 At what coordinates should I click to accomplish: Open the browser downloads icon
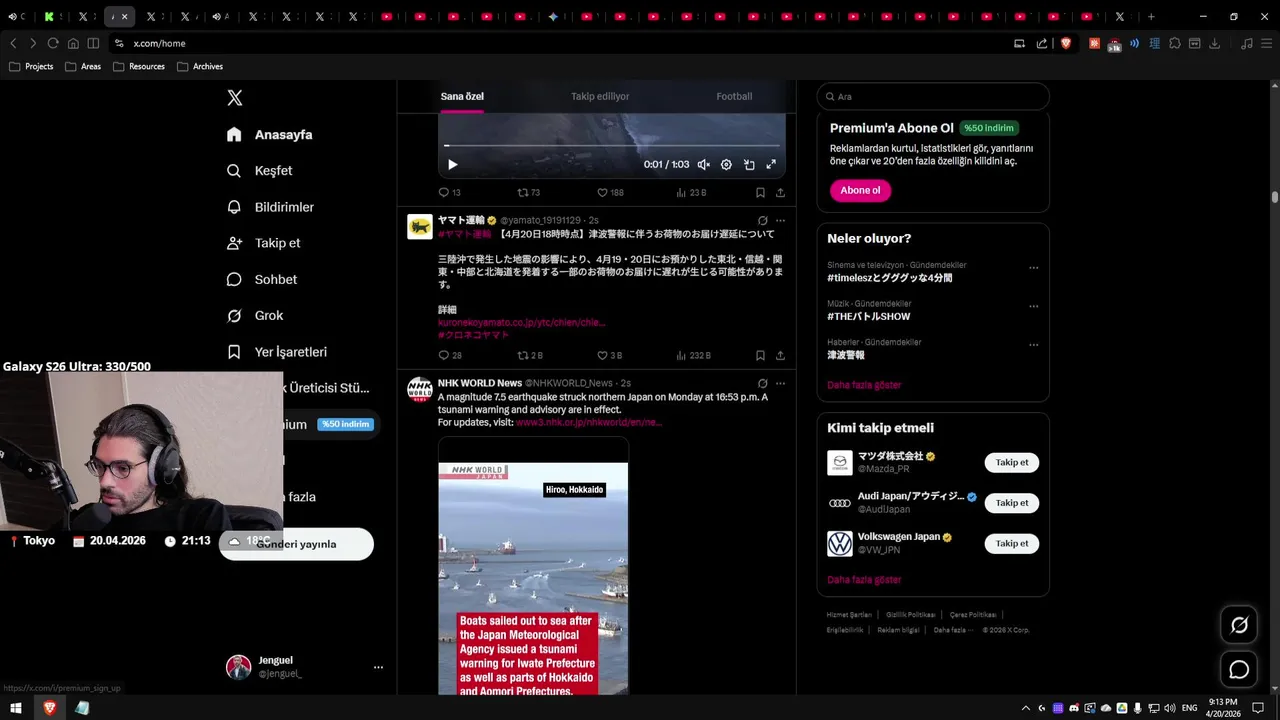pos(1215,43)
